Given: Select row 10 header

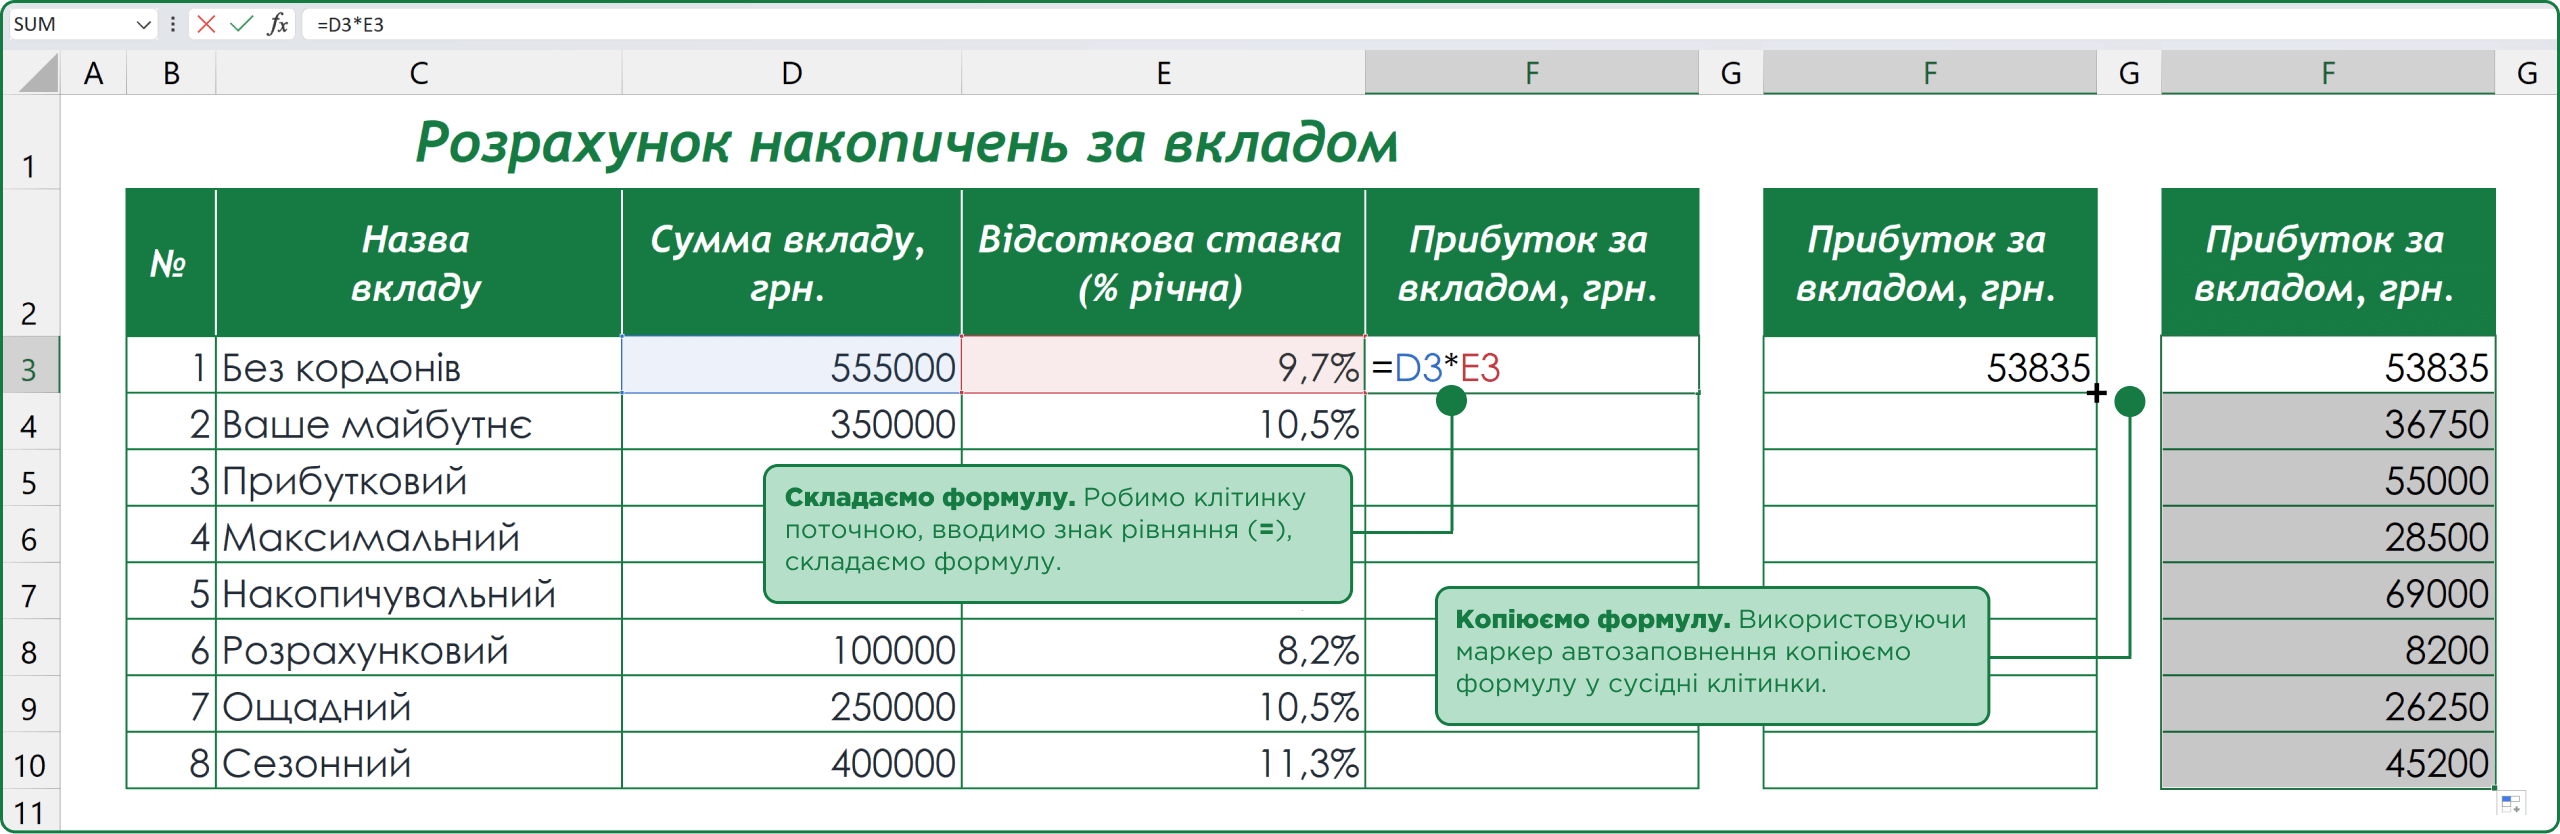Looking at the screenshot, I should coord(30,760).
